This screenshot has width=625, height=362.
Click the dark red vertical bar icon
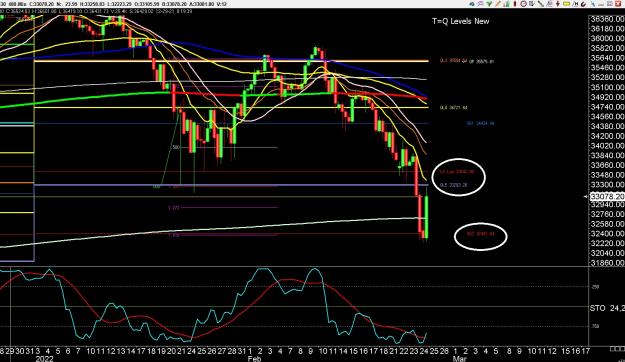(515, 4)
